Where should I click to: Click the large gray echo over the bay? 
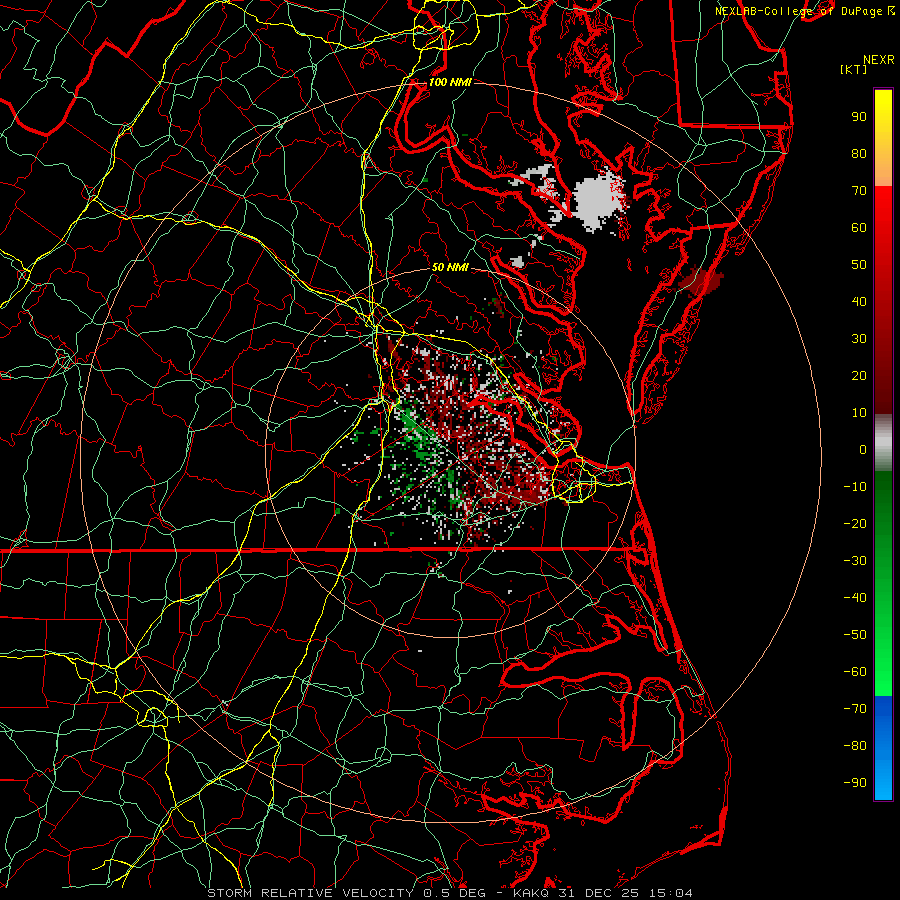[x=599, y=200]
